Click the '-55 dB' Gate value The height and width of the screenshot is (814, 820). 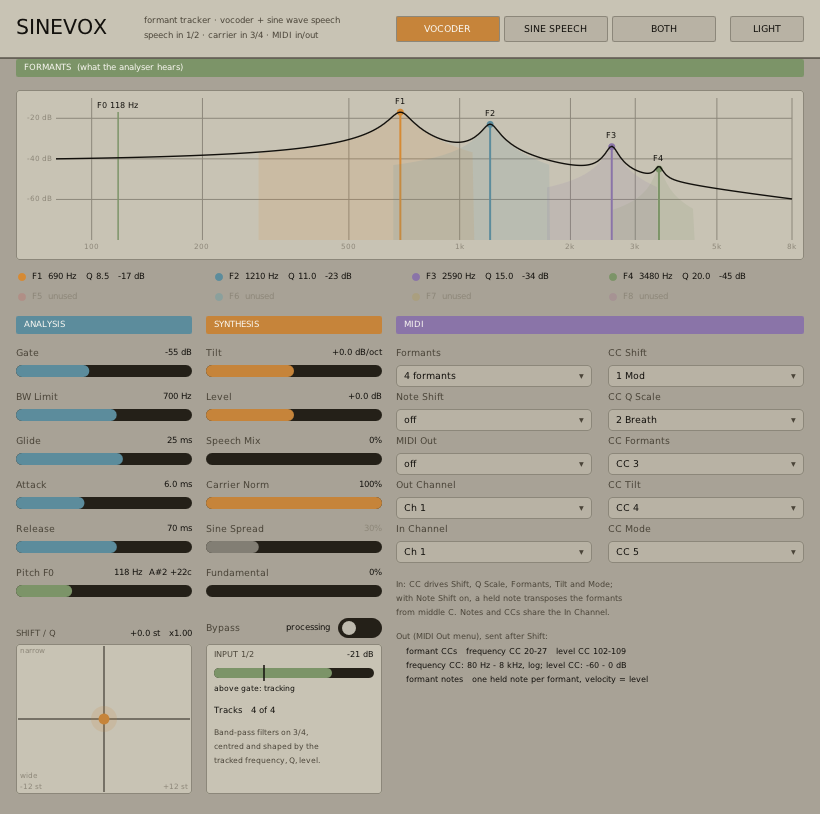[x=178, y=352]
